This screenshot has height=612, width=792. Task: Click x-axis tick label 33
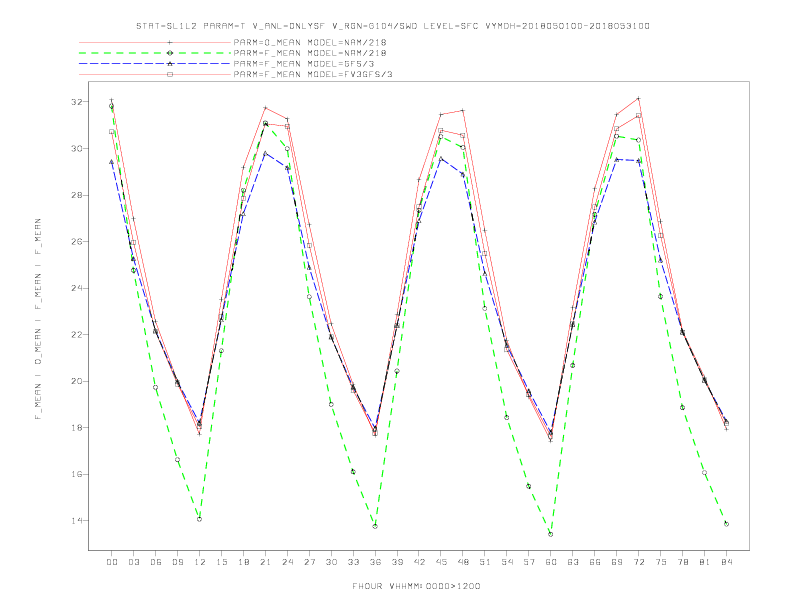[x=353, y=562]
